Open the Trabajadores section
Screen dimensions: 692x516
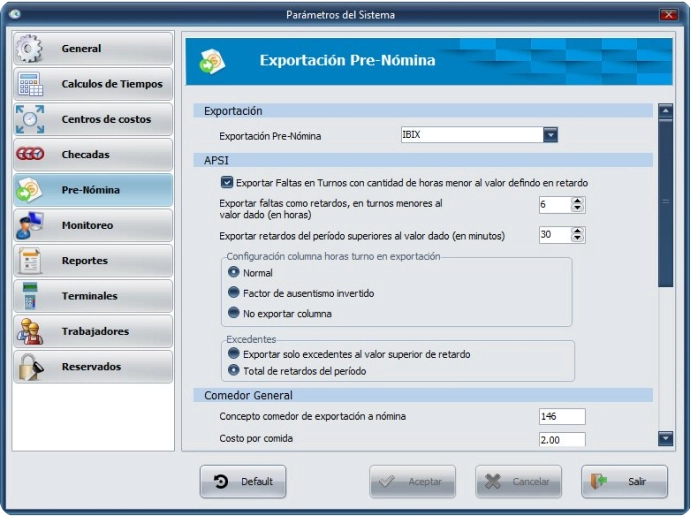(x=93, y=331)
